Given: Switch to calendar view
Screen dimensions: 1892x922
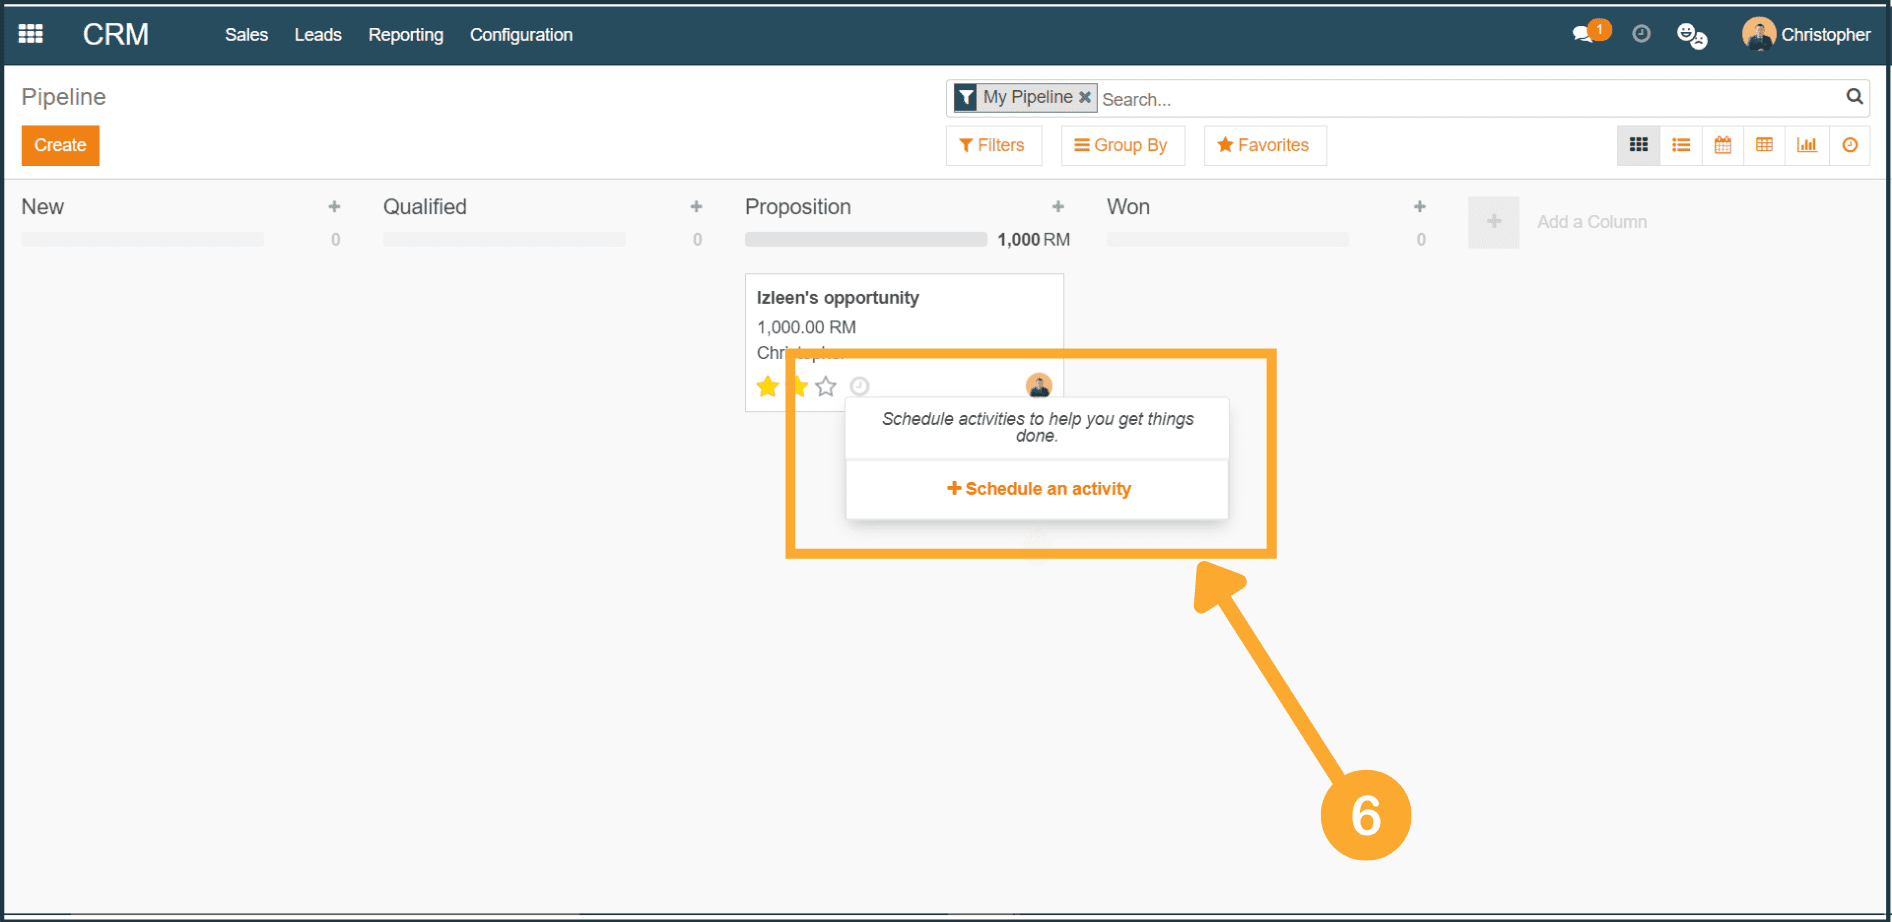Looking at the screenshot, I should (1723, 146).
